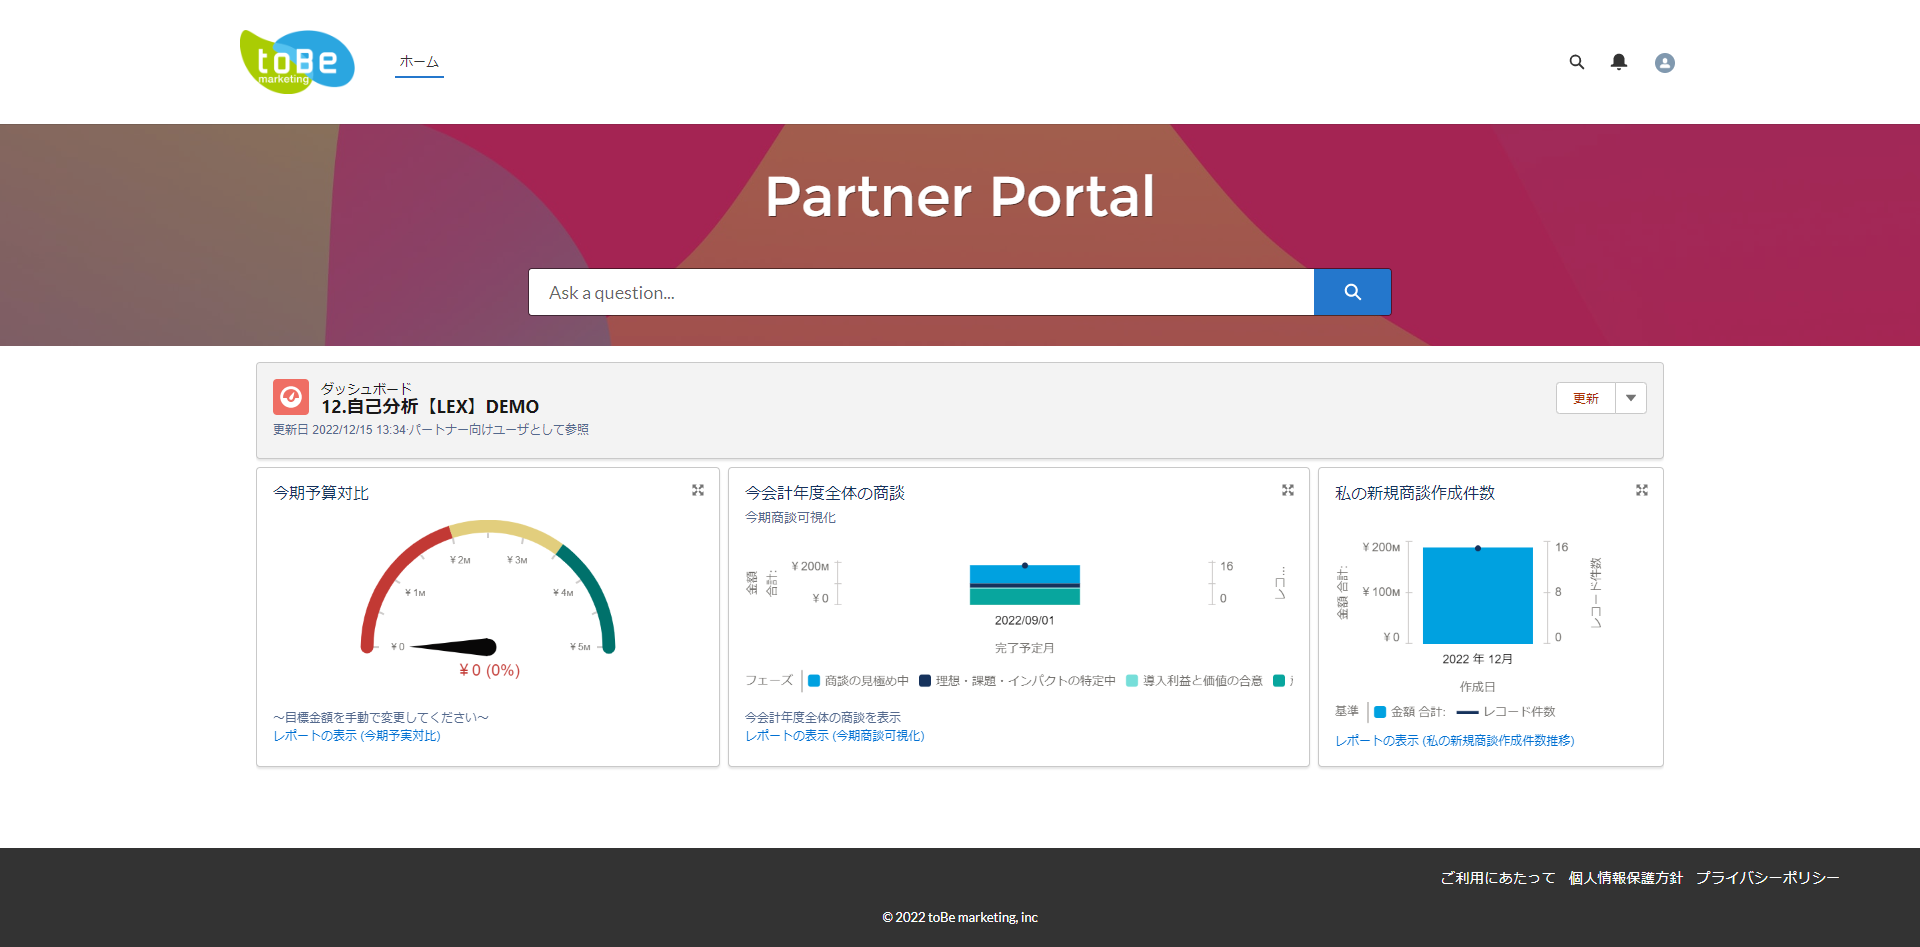
Task: Expand the 私の新規商談作成件数 widget
Action: click(1642, 490)
